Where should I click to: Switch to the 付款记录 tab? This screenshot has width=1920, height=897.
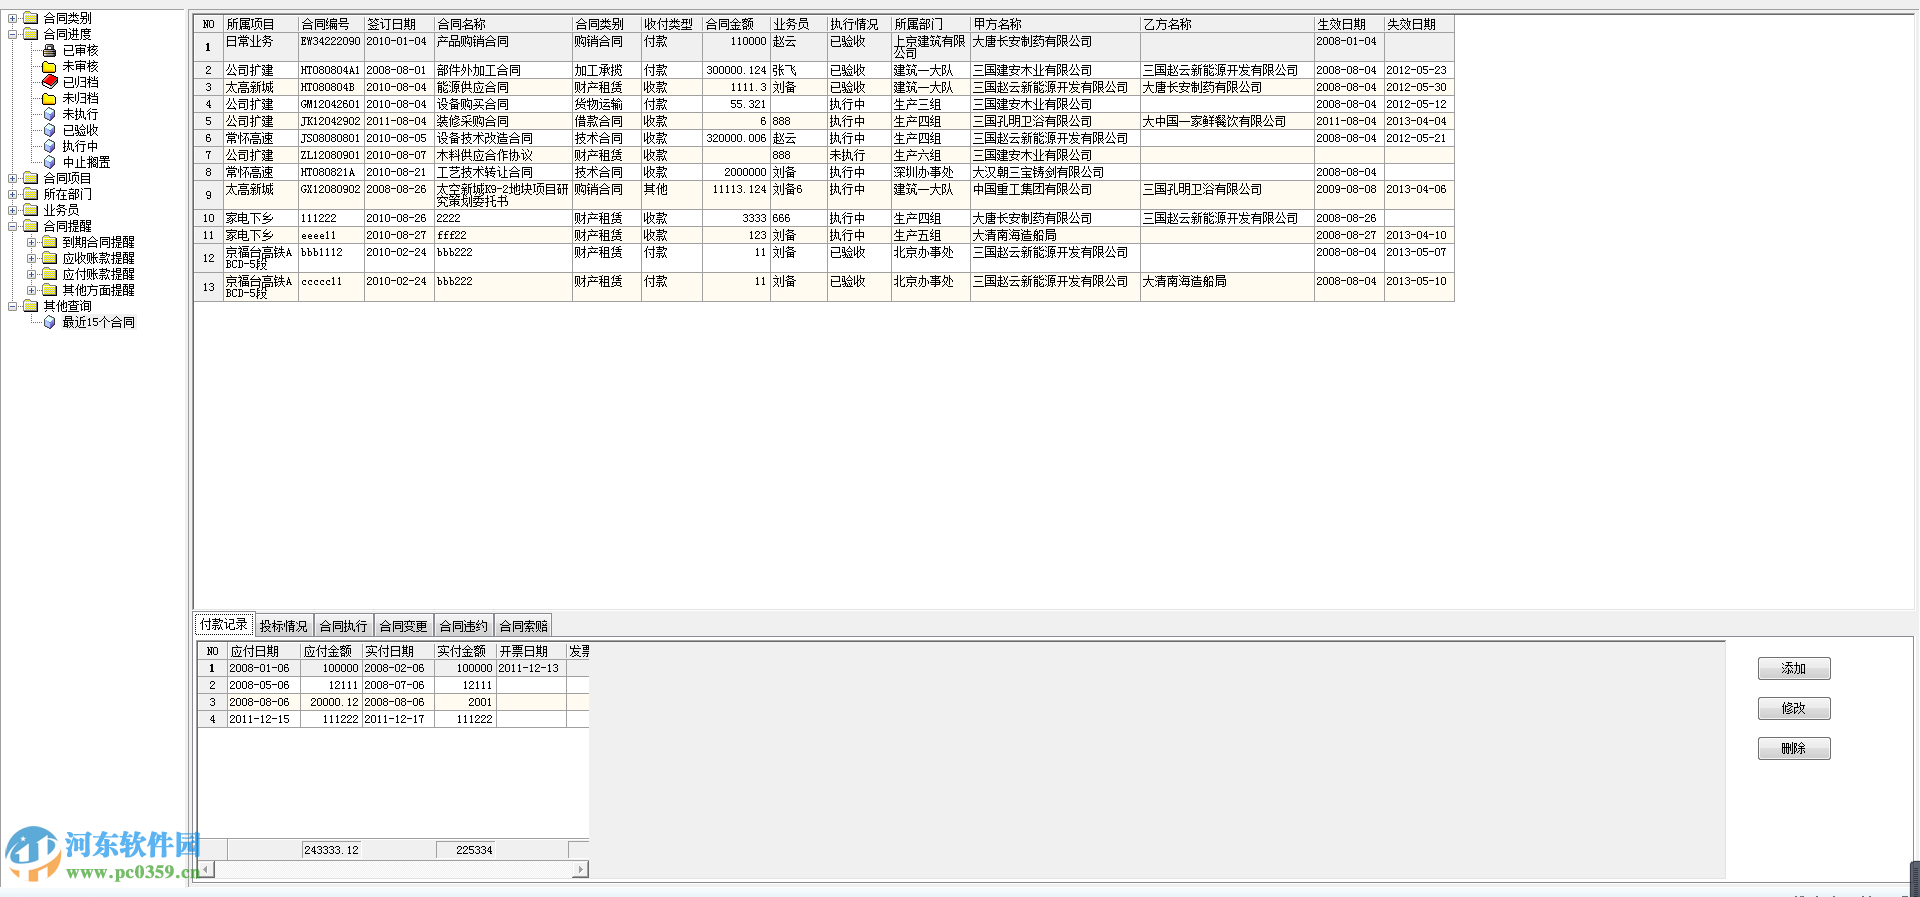(224, 624)
